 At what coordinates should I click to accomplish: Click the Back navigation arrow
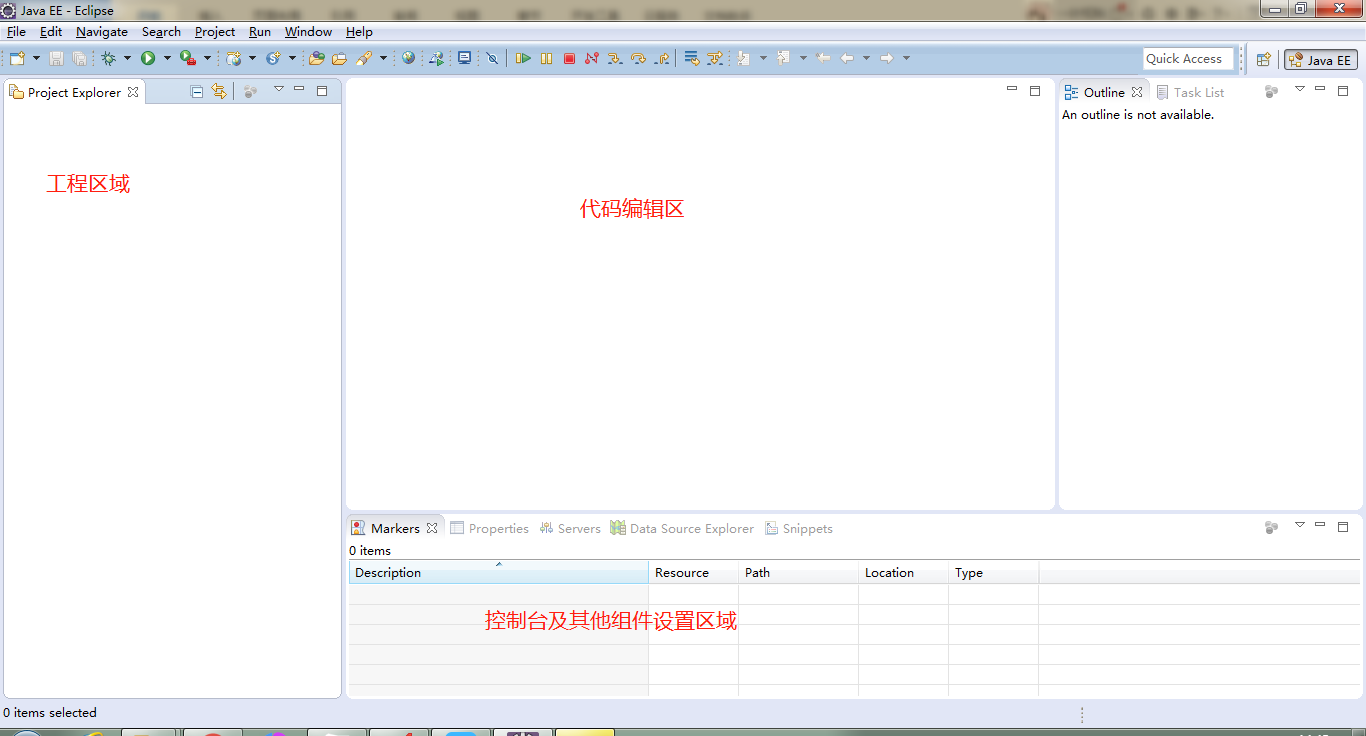[846, 58]
